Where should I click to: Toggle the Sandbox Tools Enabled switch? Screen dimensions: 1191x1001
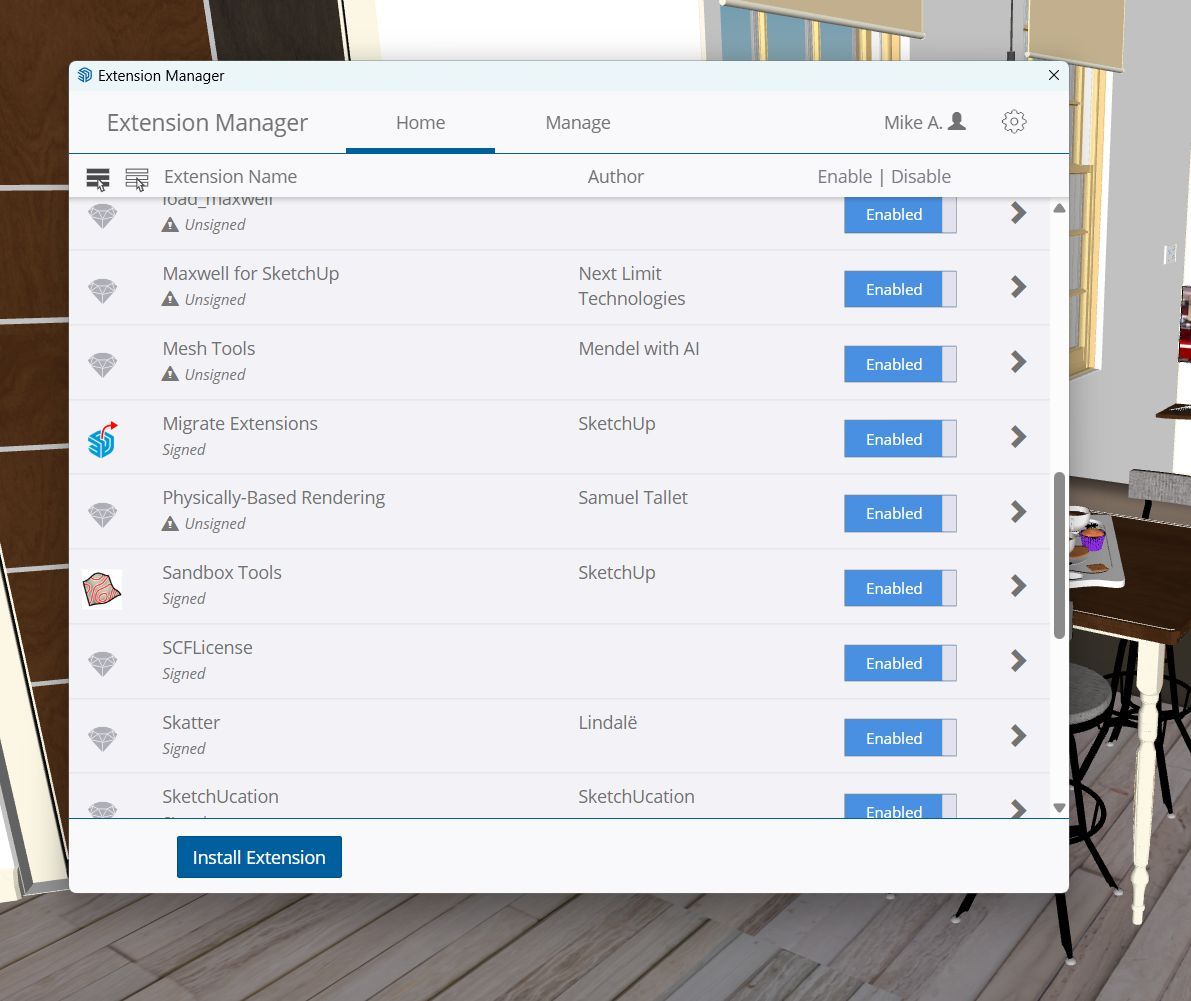click(x=899, y=588)
